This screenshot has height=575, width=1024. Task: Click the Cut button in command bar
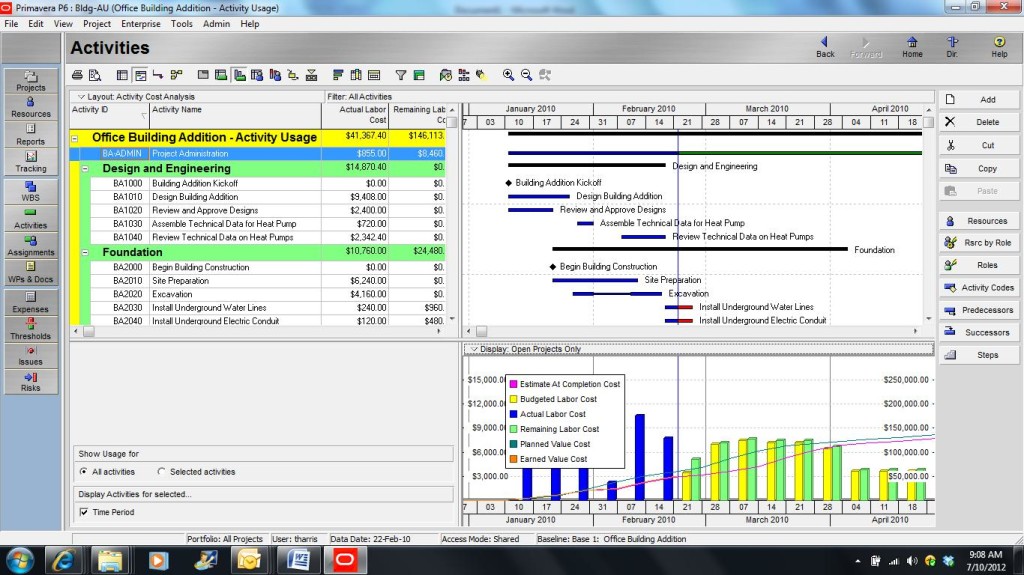click(978, 145)
